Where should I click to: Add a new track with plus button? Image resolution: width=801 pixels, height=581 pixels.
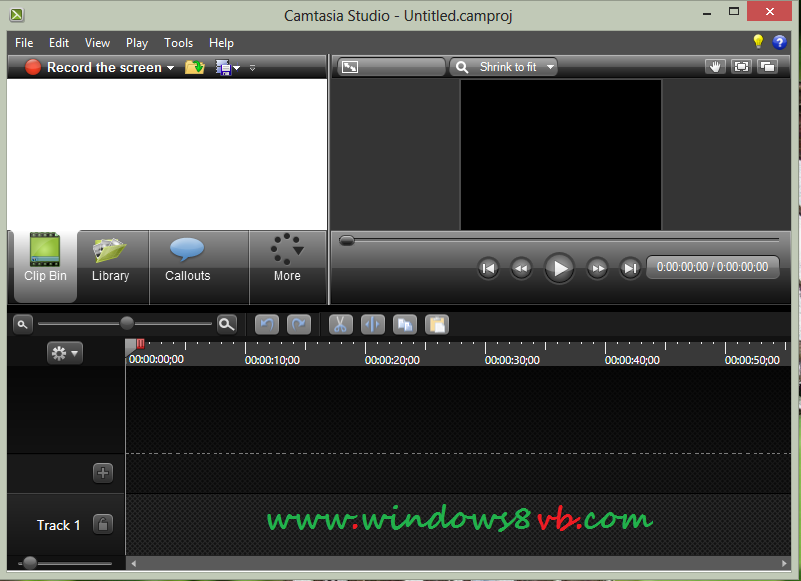coord(103,473)
